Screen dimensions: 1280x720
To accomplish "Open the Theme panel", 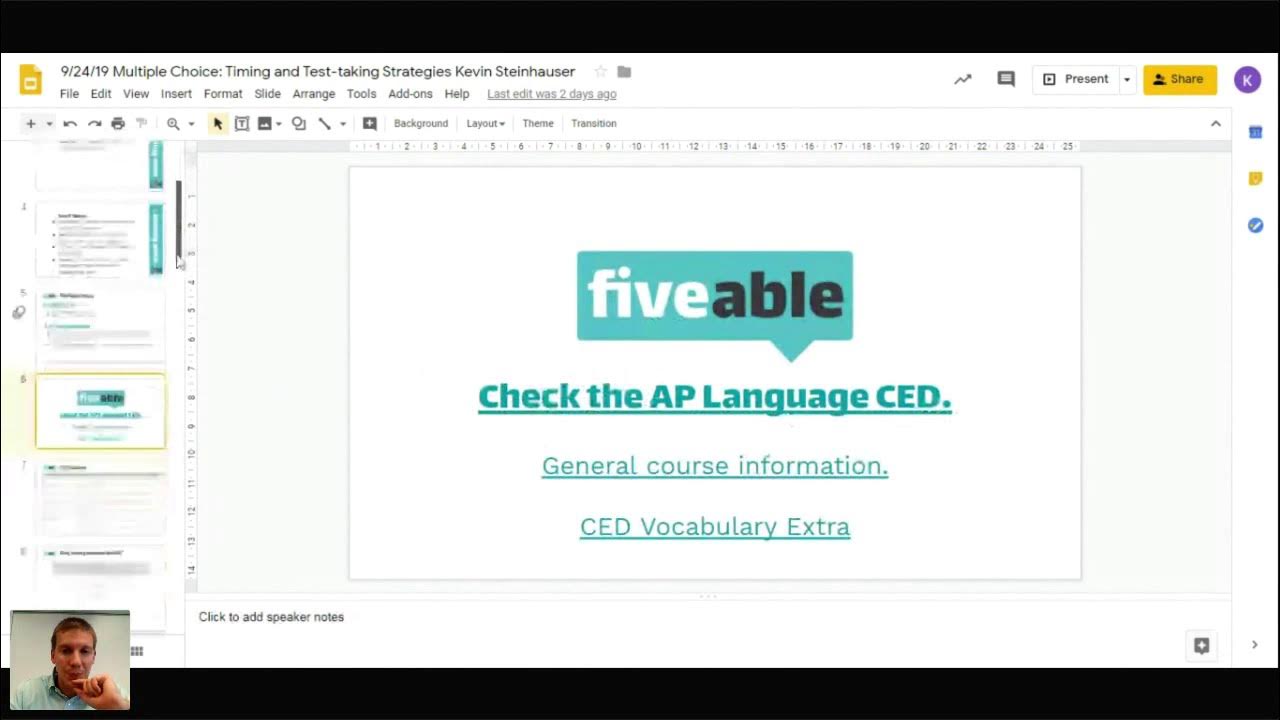I will coord(538,124).
